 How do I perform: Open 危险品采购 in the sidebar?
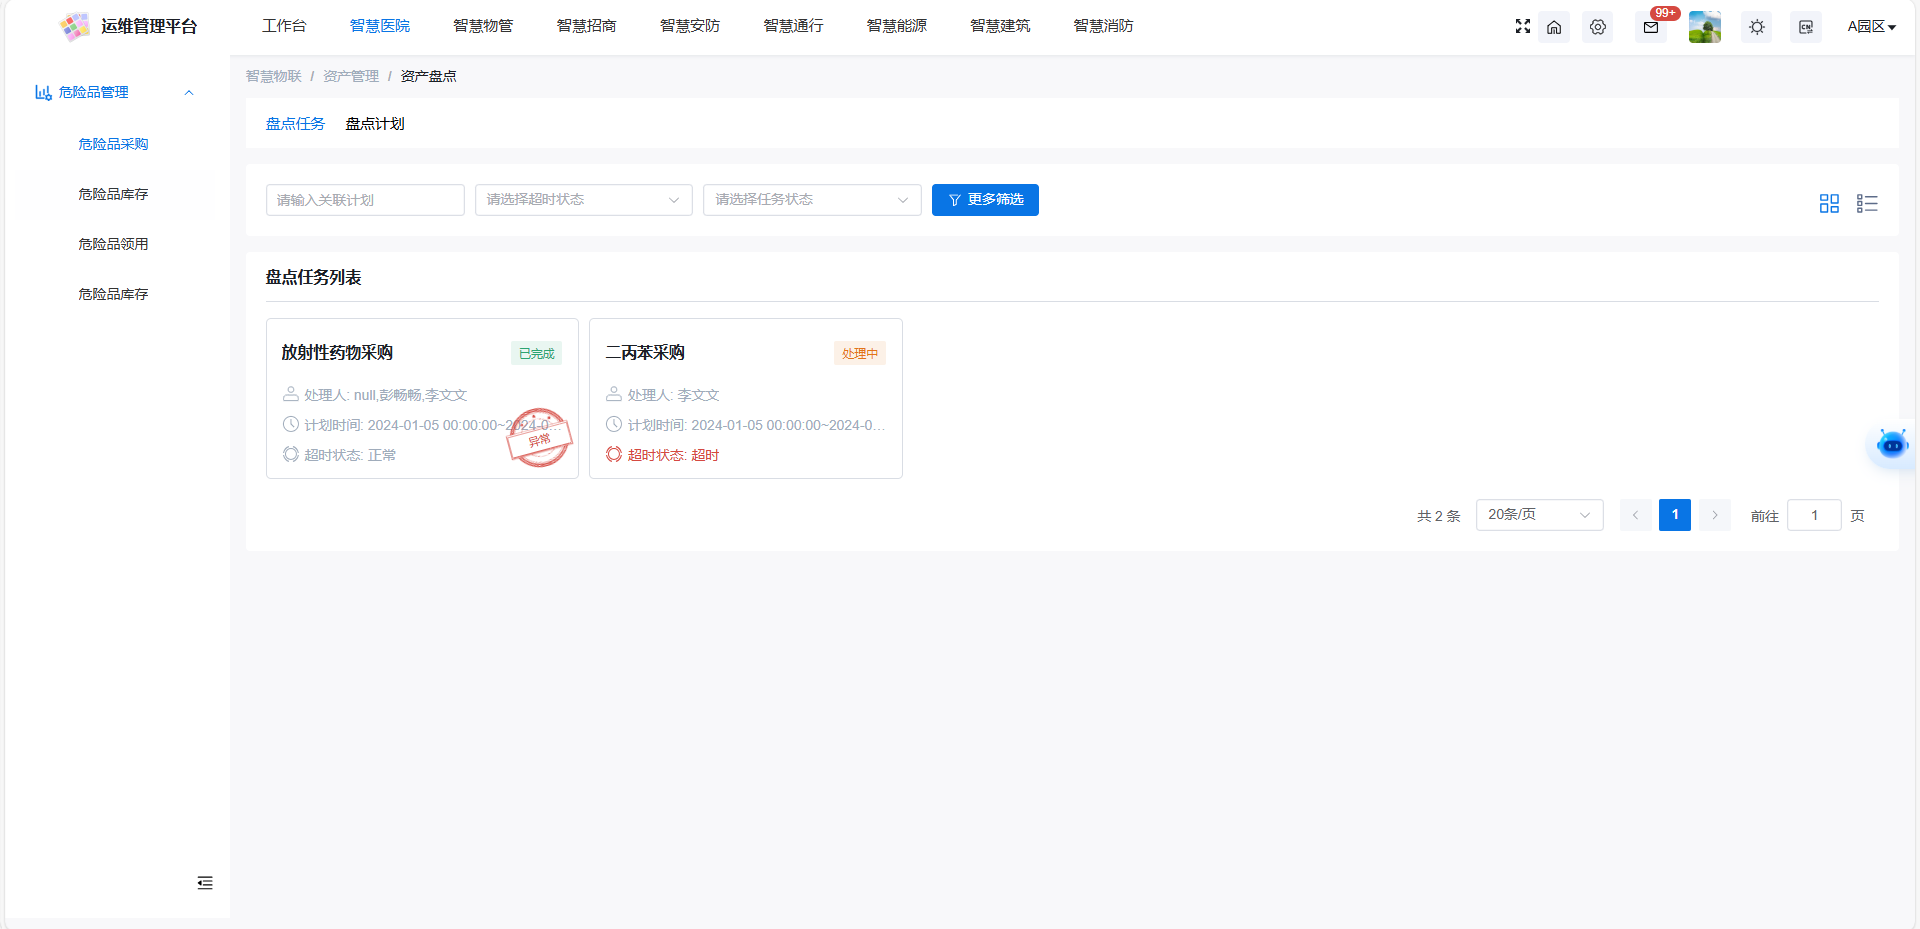pos(113,144)
